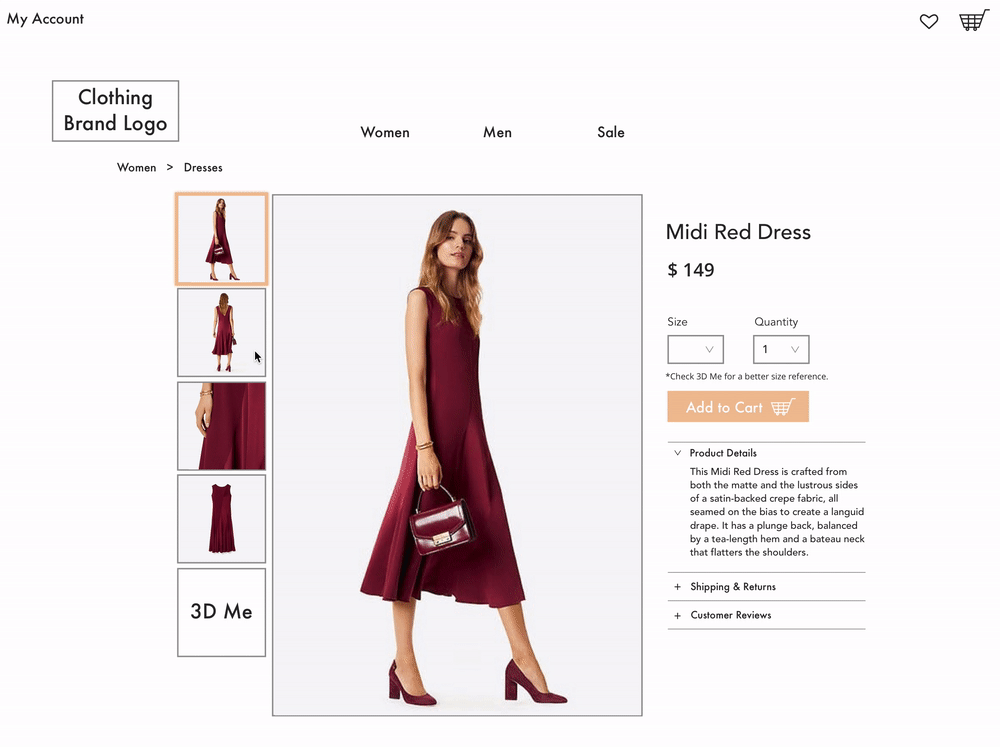Click Add to Cart button
The width and height of the screenshot is (1000, 747).
[x=738, y=406]
